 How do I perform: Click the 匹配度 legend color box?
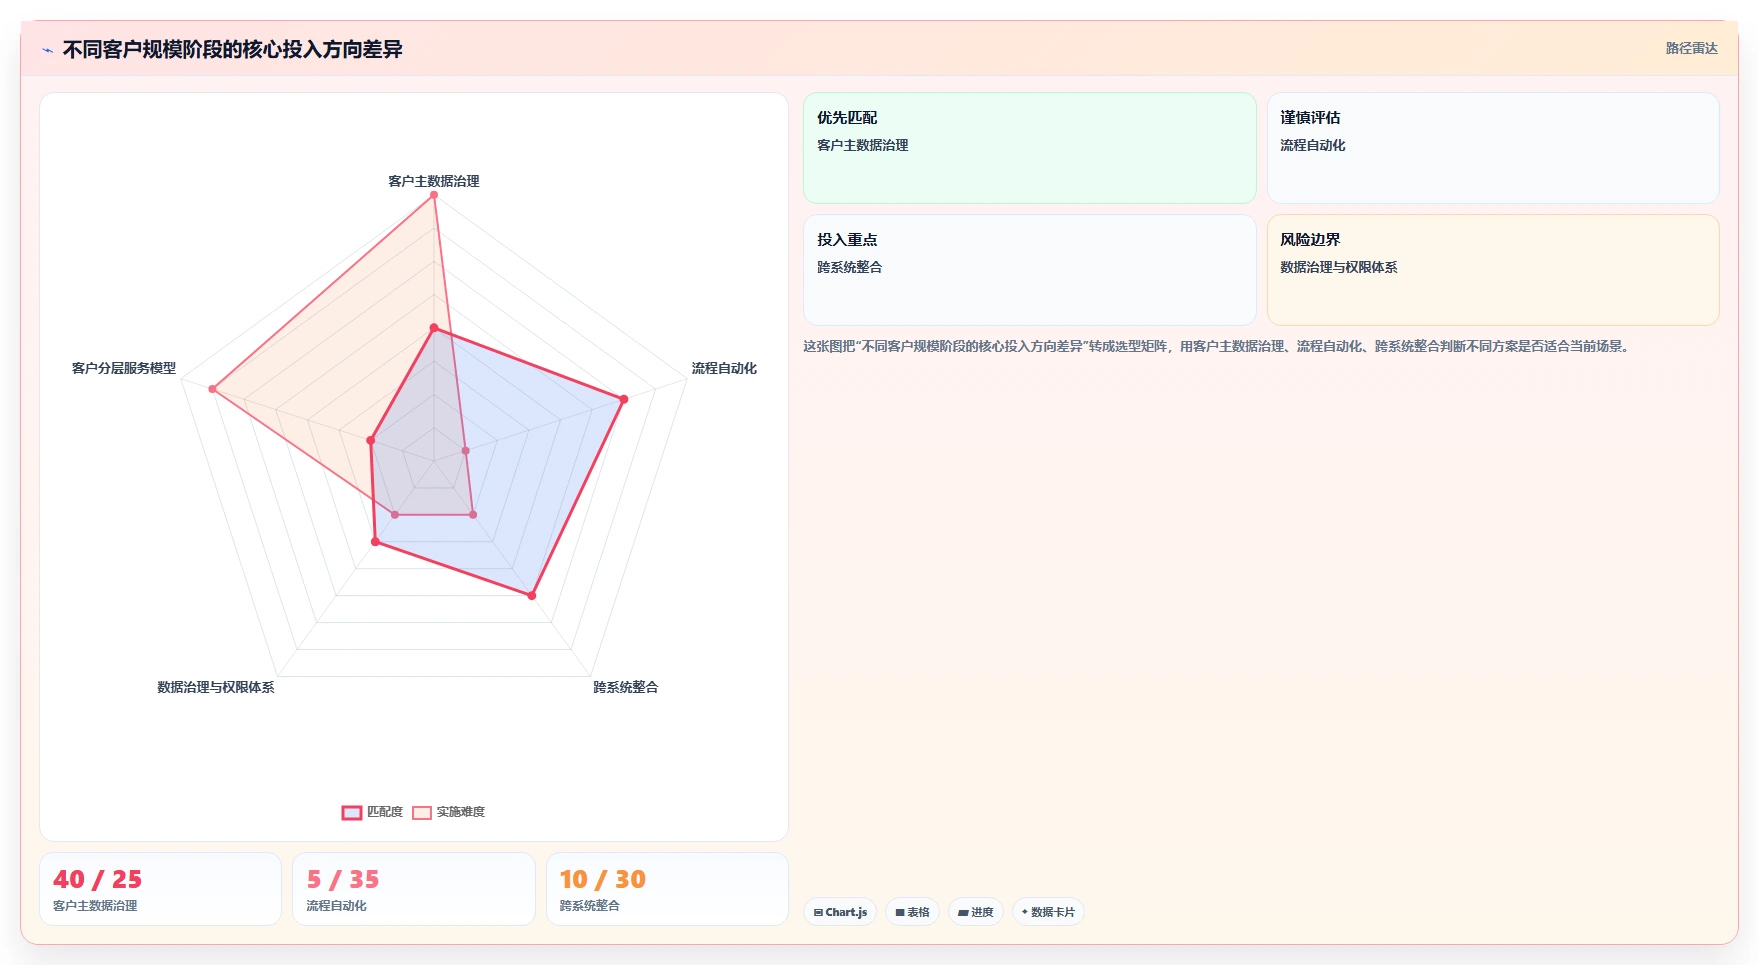coord(352,813)
